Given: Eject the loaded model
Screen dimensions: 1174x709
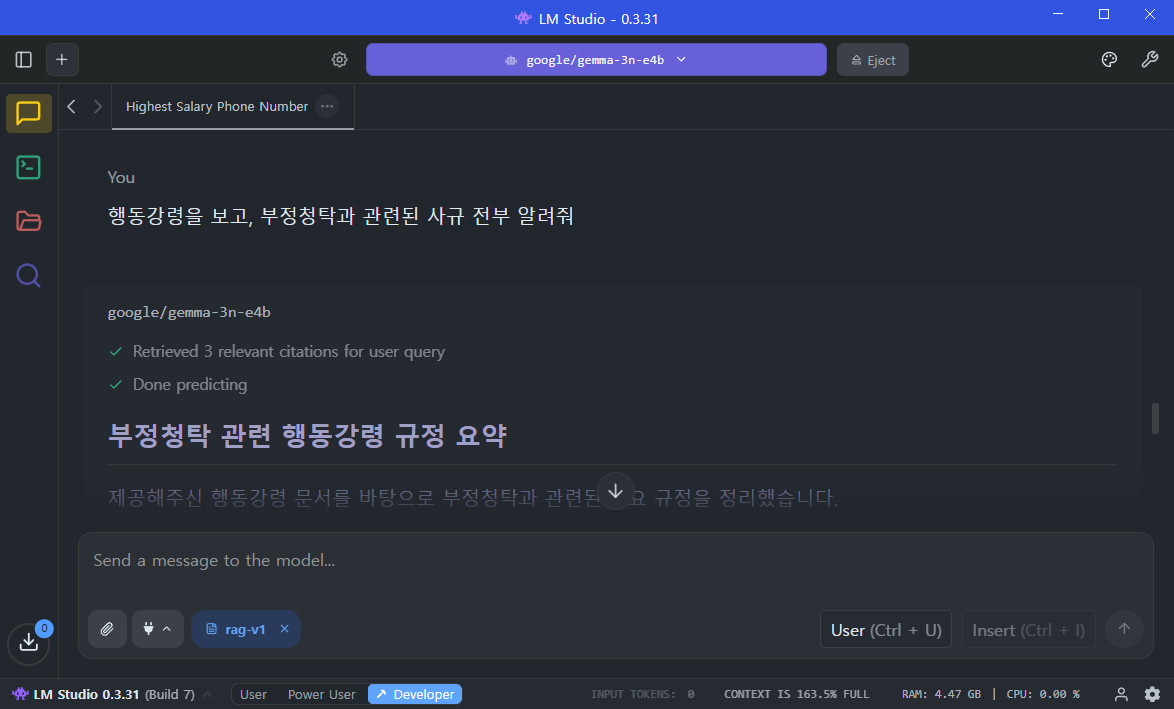Looking at the screenshot, I should coord(872,60).
